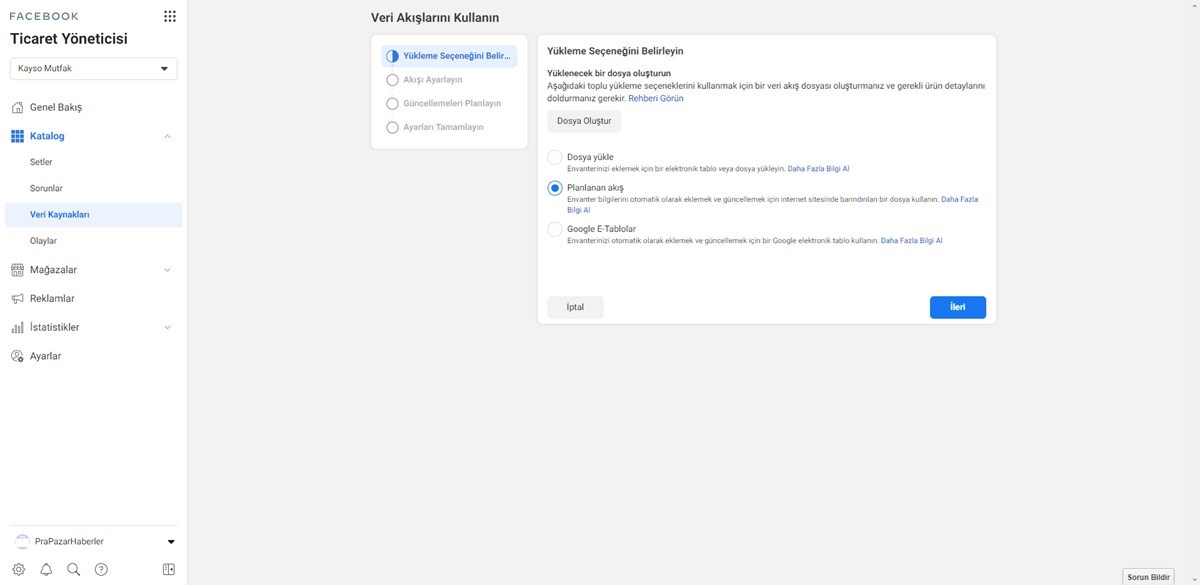Viewport: 1200px width, 585px height.
Task: Open Daha Fazla Bilgi Al for Google E-Tablolar
Action: pyautogui.click(x=911, y=241)
